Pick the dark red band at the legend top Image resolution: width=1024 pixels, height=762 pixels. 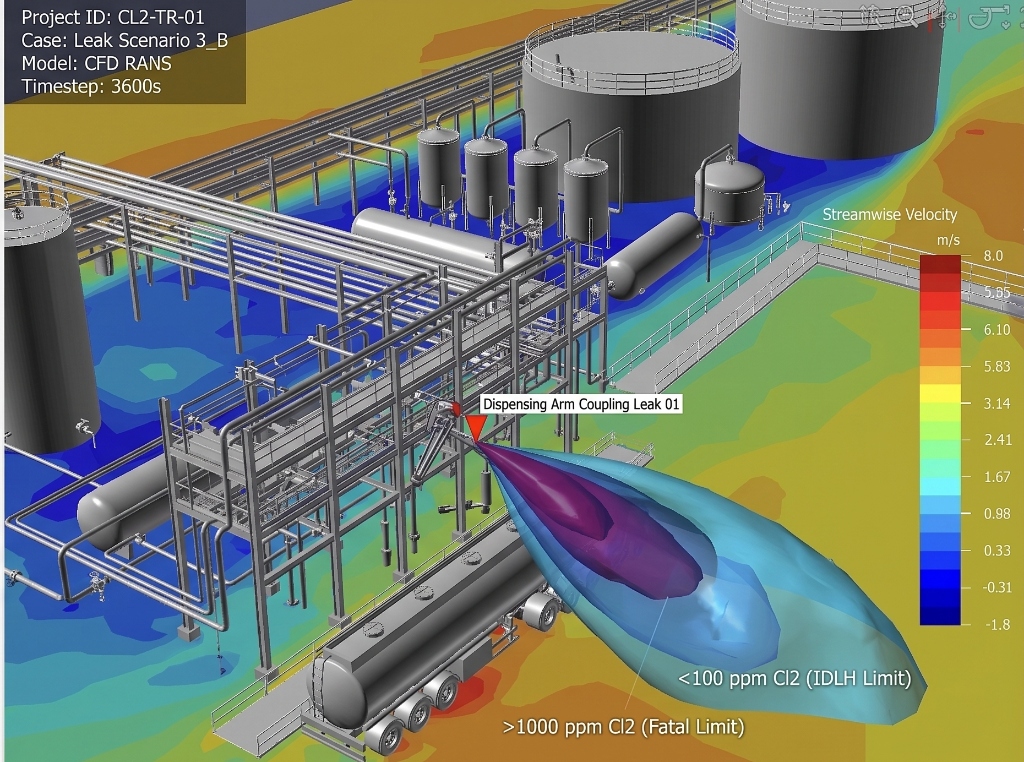tap(940, 264)
